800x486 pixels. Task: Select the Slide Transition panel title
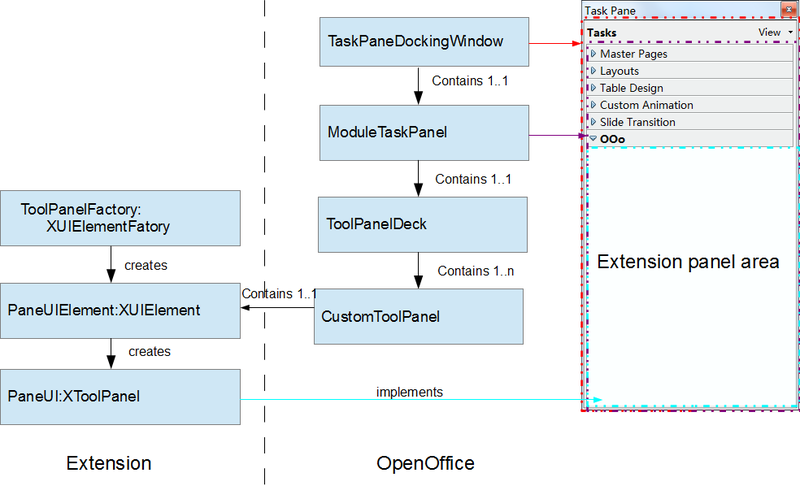click(638, 122)
